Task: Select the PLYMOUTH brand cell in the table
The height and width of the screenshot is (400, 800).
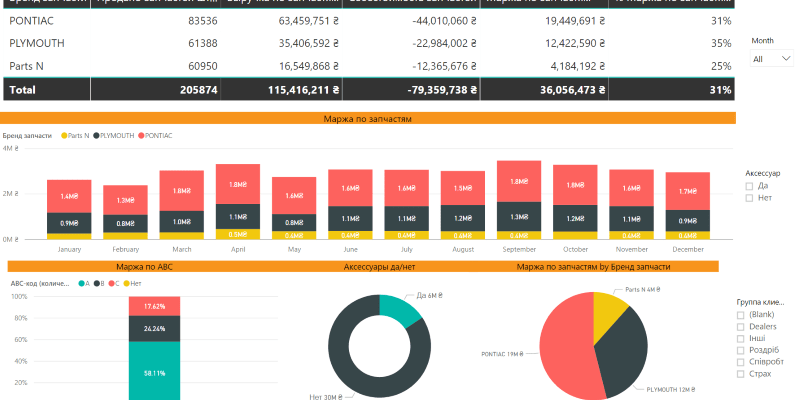Action: pos(37,43)
